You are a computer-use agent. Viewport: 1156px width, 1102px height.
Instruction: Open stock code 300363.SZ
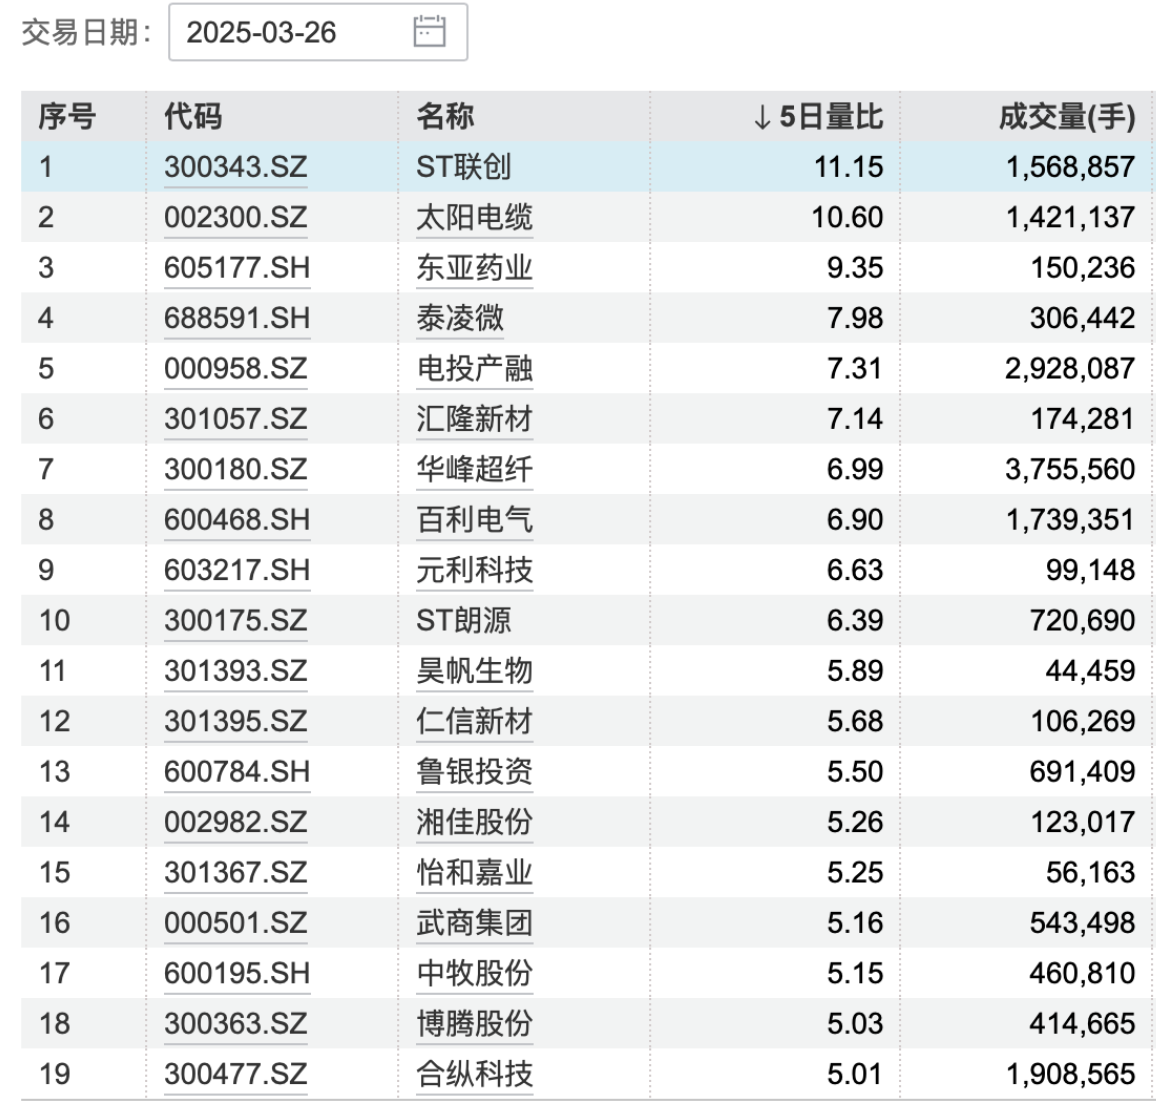pyautogui.click(x=235, y=1024)
